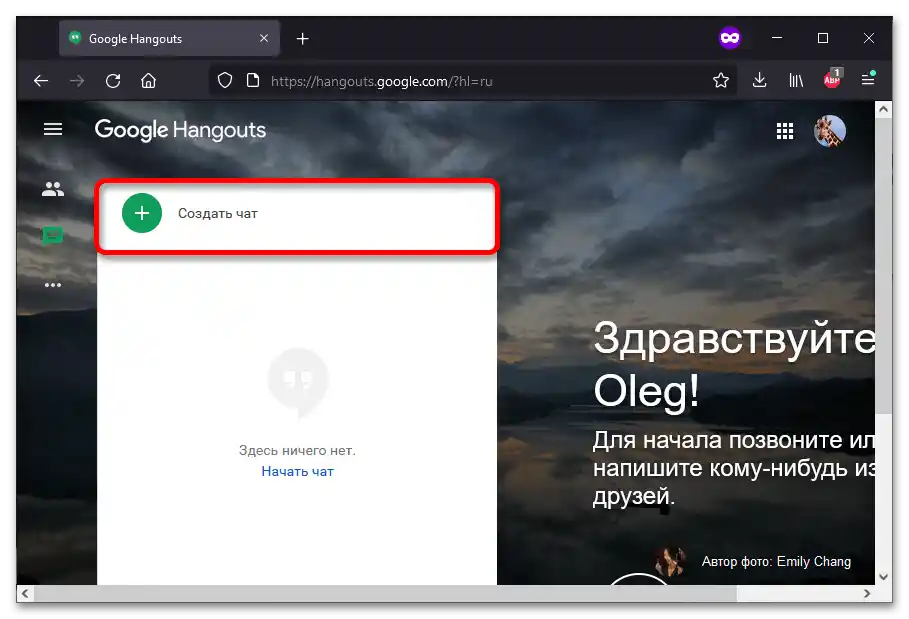Open the Adblock extension icon
The image size is (909, 619).
pos(832,79)
